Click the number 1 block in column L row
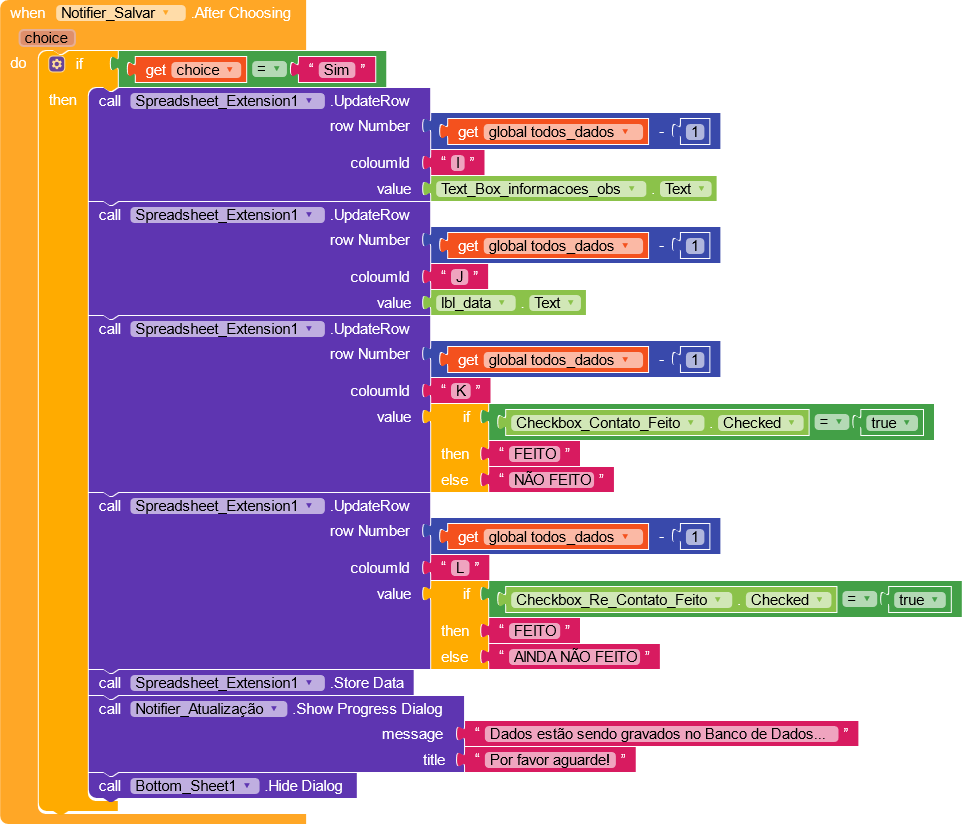The image size is (962, 824). [x=695, y=537]
